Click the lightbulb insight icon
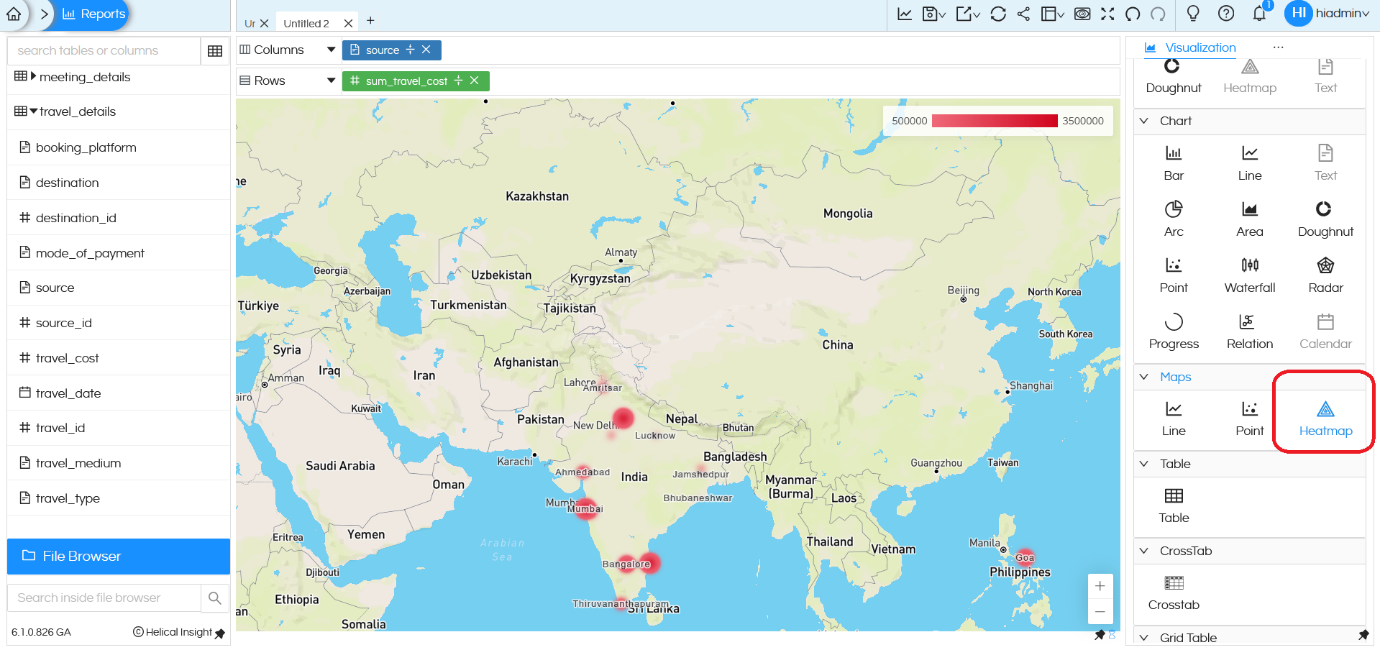 pyautogui.click(x=1193, y=14)
